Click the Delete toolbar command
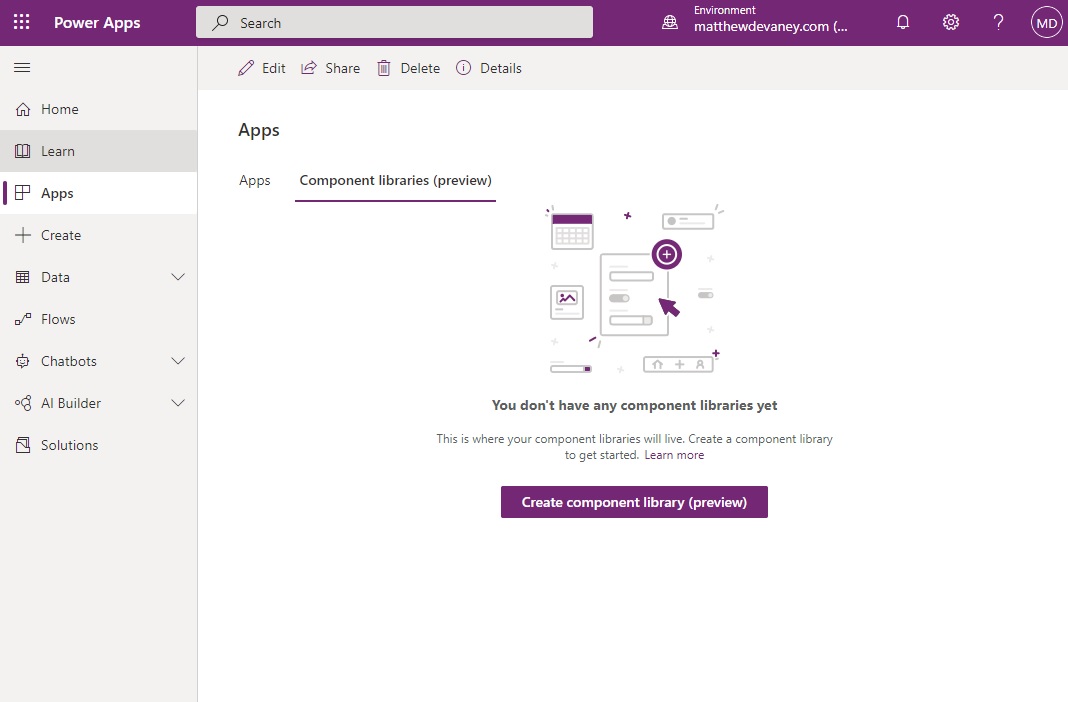This screenshot has width=1068, height=702. (x=408, y=67)
